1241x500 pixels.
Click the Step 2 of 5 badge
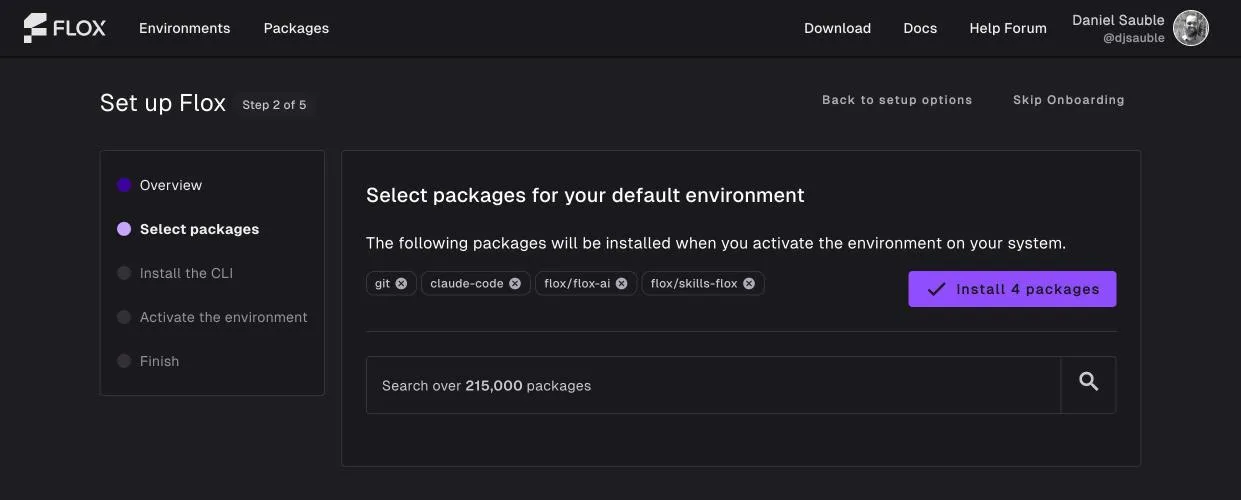pyautogui.click(x=274, y=105)
